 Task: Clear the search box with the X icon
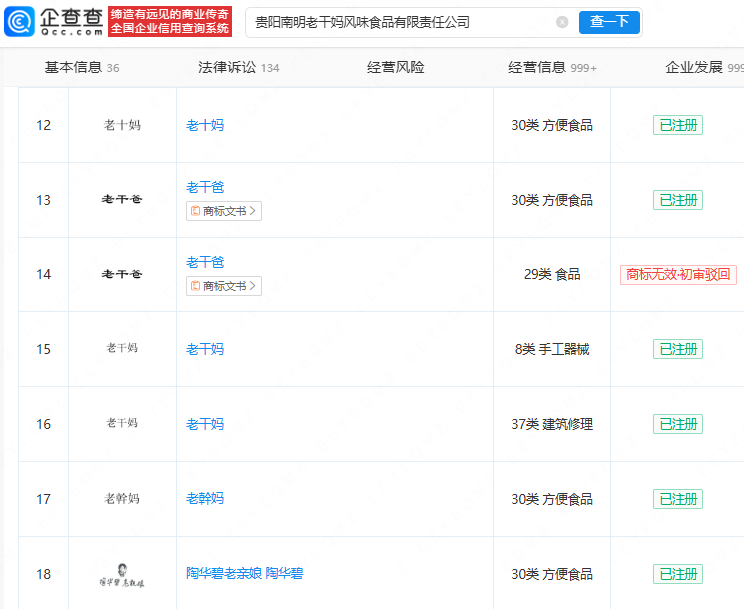562,22
